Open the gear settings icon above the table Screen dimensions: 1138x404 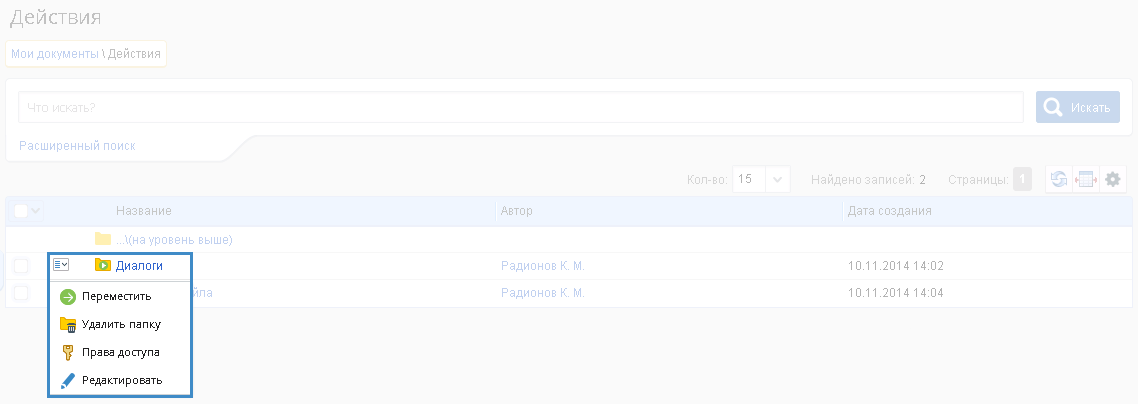1113,180
